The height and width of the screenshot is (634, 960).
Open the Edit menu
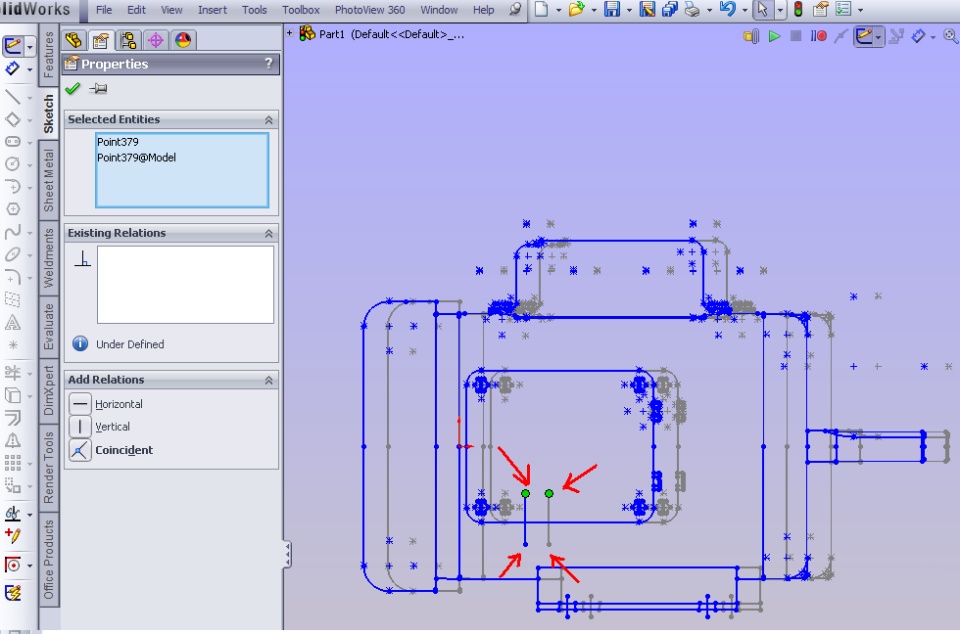136,10
